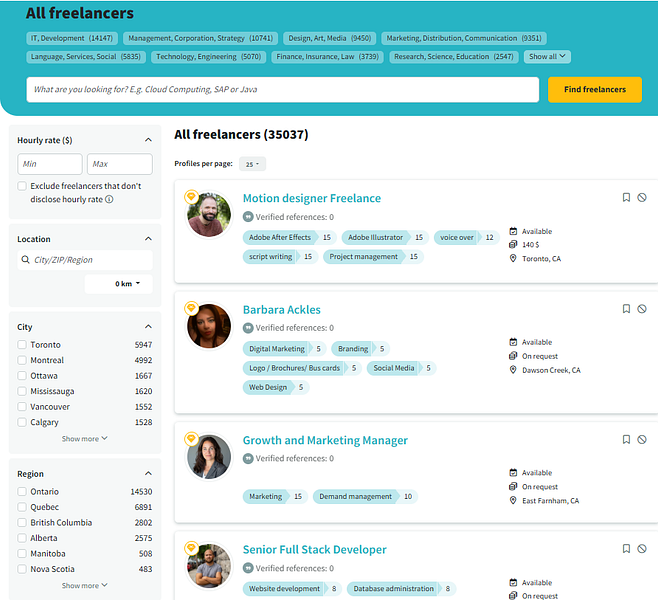Expand Show all categories
This screenshot has width=658, height=600.
[x=547, y=57]
